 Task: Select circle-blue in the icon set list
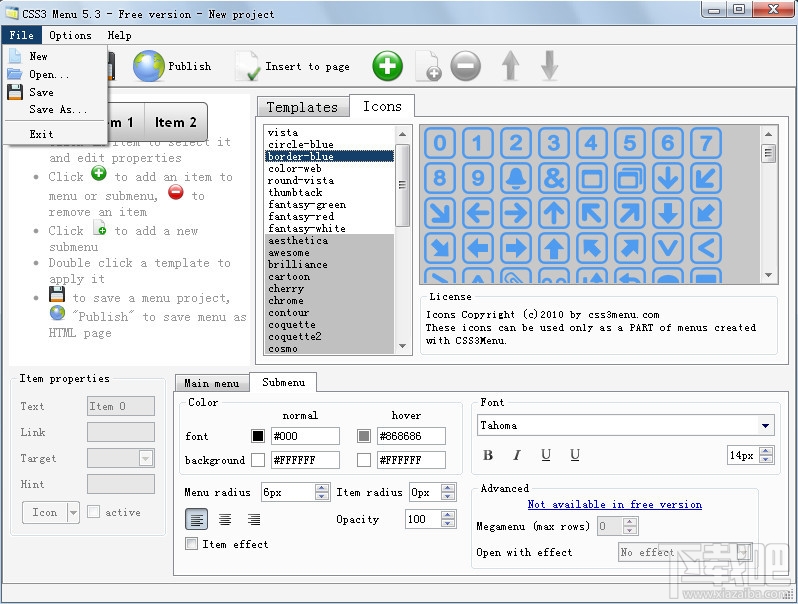[x=329, y=145]
